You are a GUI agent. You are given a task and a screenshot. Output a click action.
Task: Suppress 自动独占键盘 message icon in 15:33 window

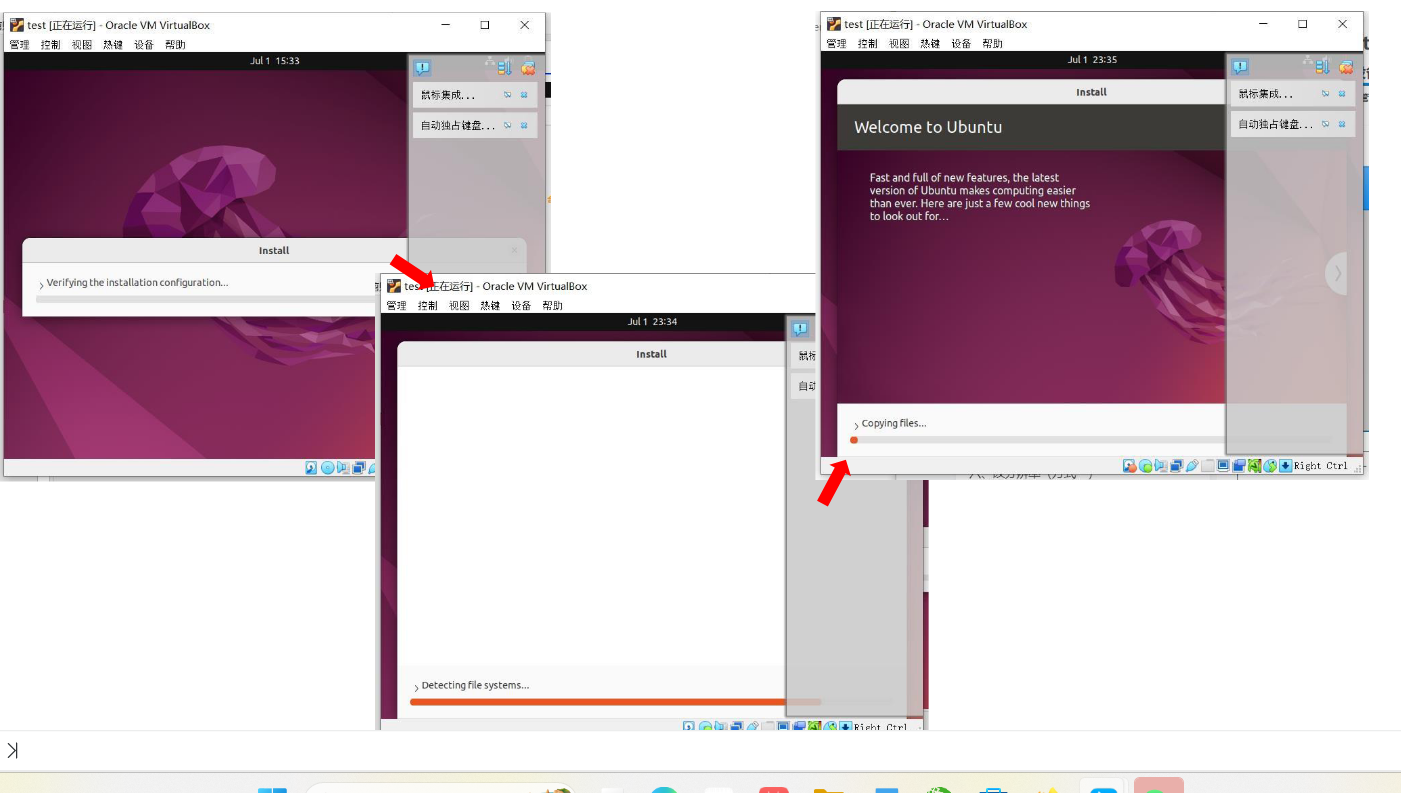click(x=507, y=125)
